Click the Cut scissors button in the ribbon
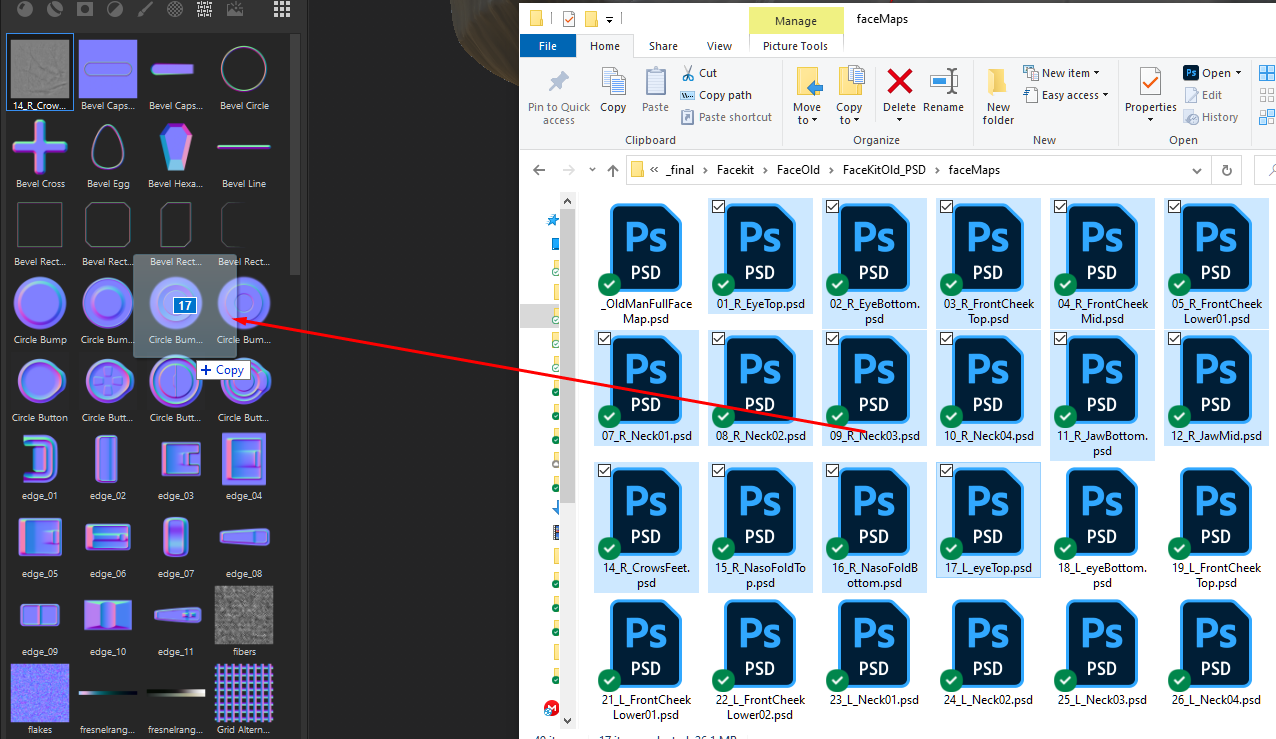 click(699, 73)
